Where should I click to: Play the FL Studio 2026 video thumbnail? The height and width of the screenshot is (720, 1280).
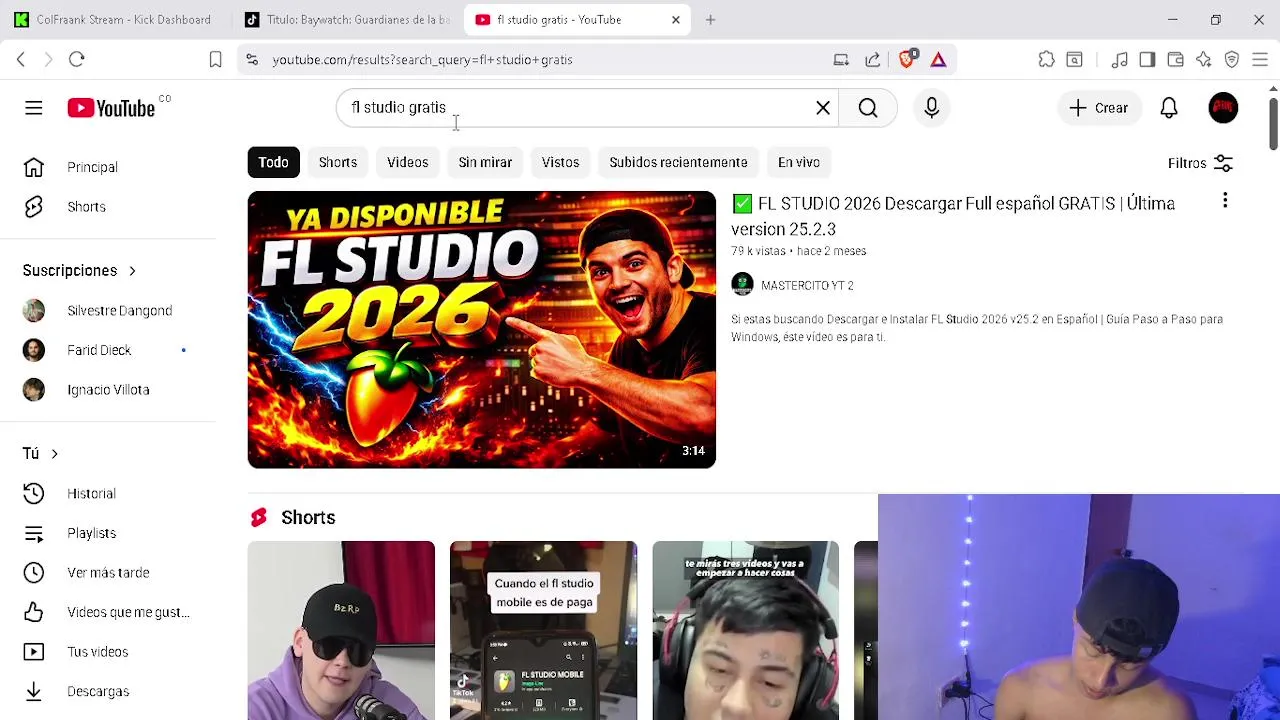tap(482, 330)
